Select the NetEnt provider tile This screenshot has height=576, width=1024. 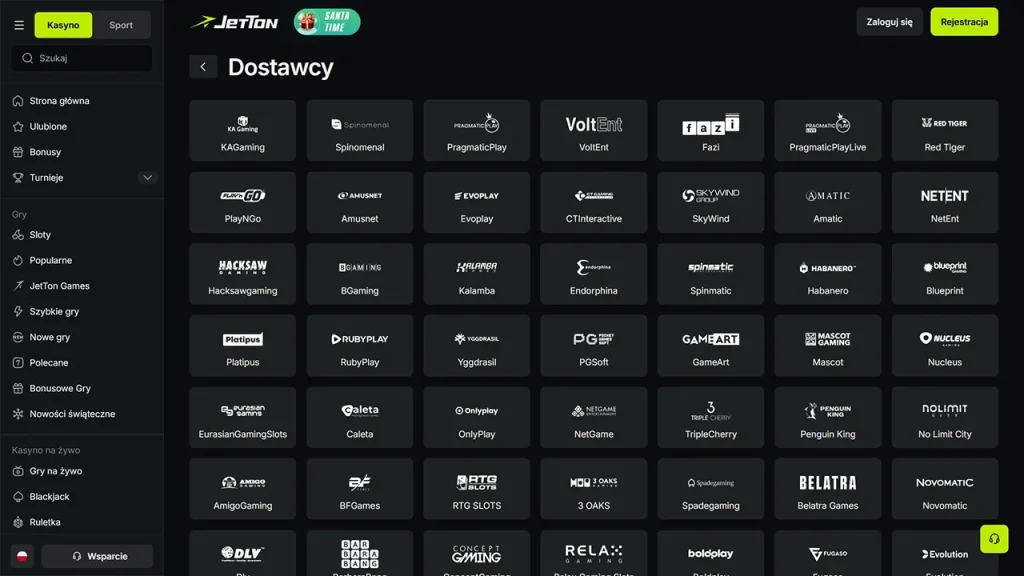(944, 202)
